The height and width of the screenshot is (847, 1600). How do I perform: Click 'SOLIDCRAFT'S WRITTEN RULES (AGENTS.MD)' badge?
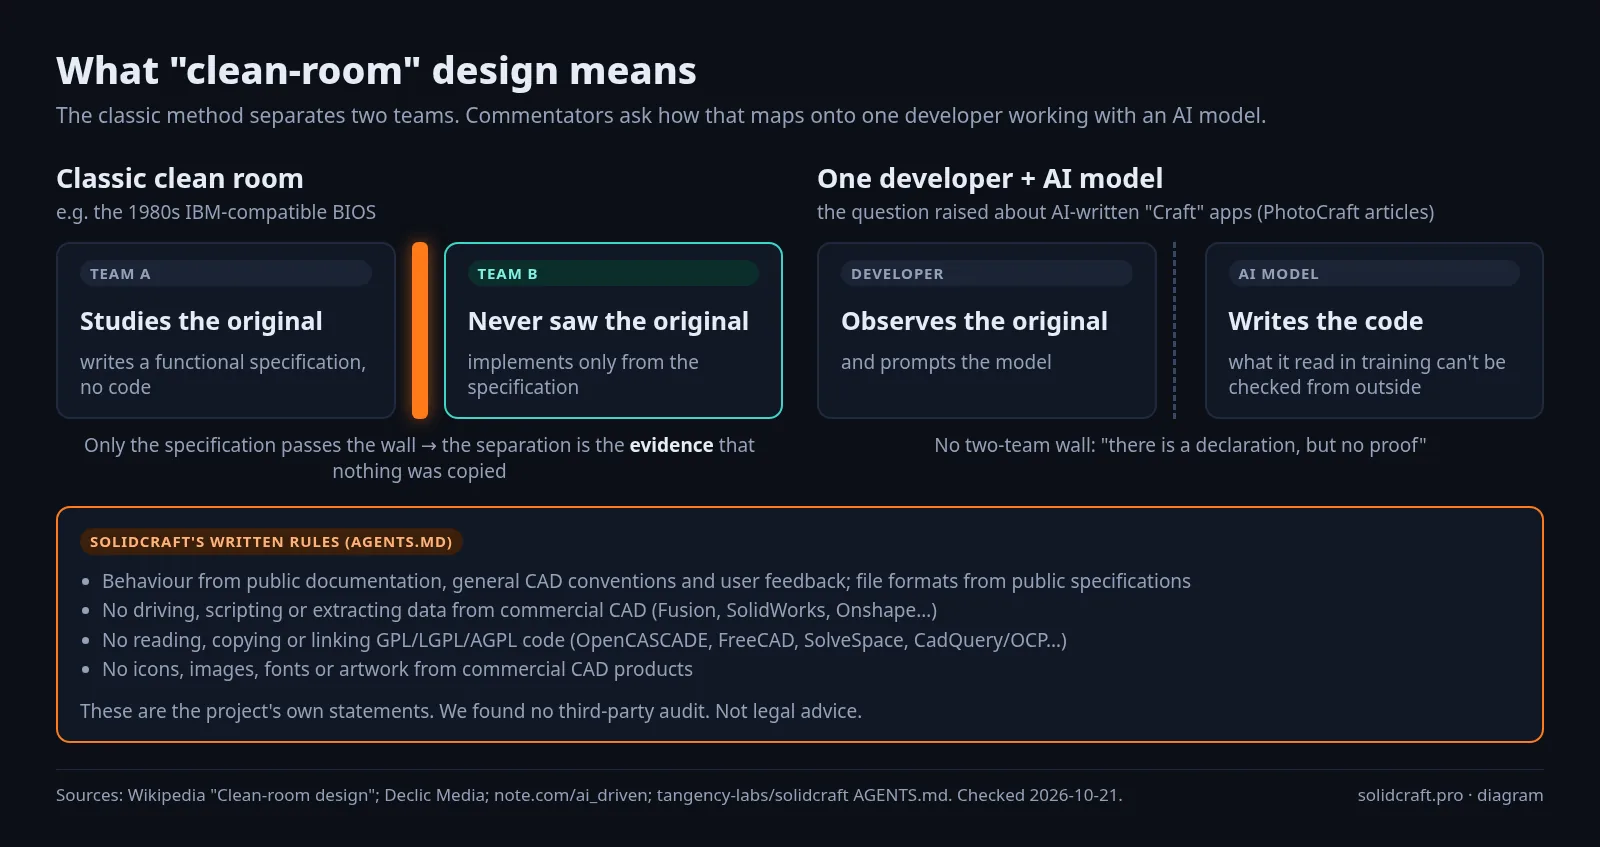(271, 542)
